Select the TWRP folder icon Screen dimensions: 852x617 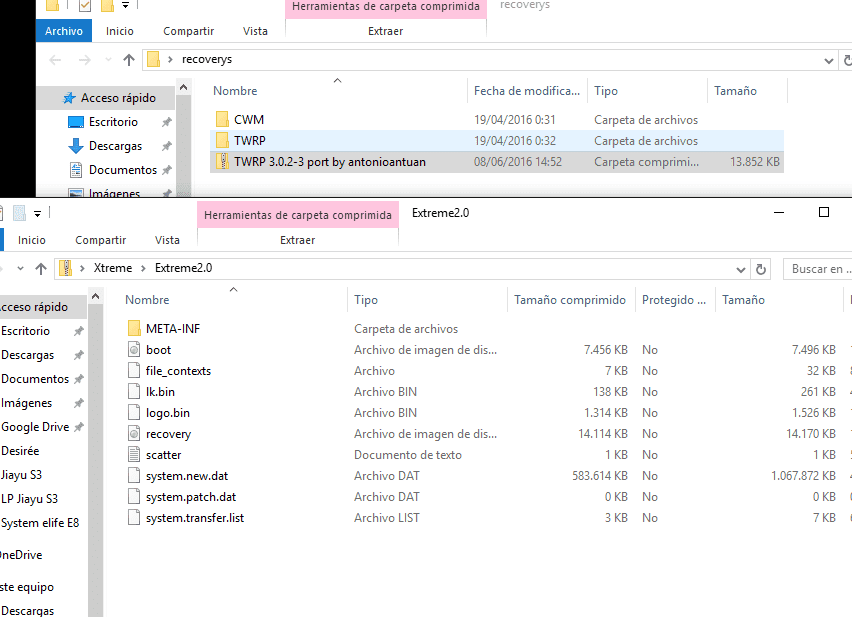(x=222, y=141)
